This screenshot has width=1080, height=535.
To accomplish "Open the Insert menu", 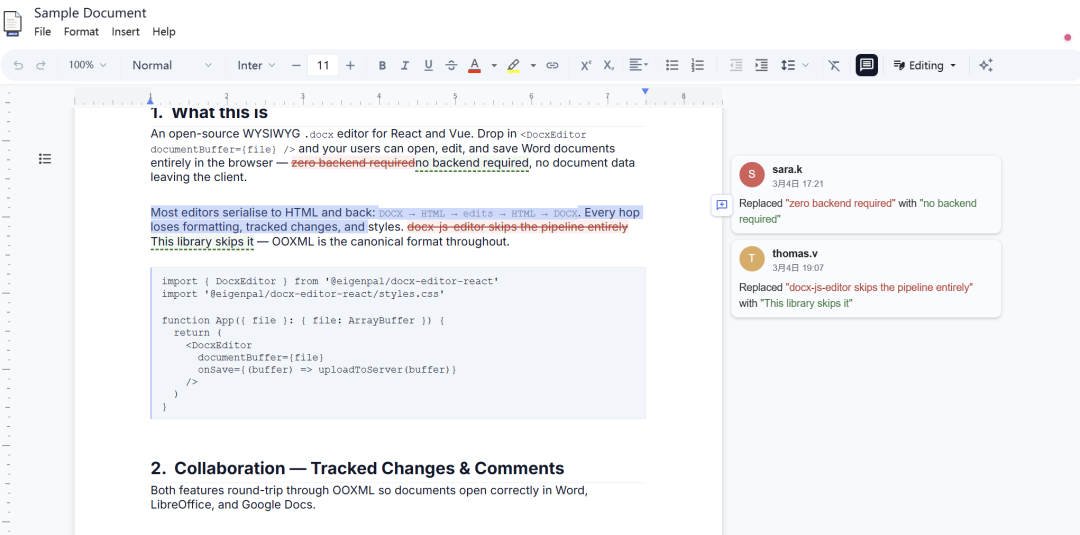I will pos(126,32).
